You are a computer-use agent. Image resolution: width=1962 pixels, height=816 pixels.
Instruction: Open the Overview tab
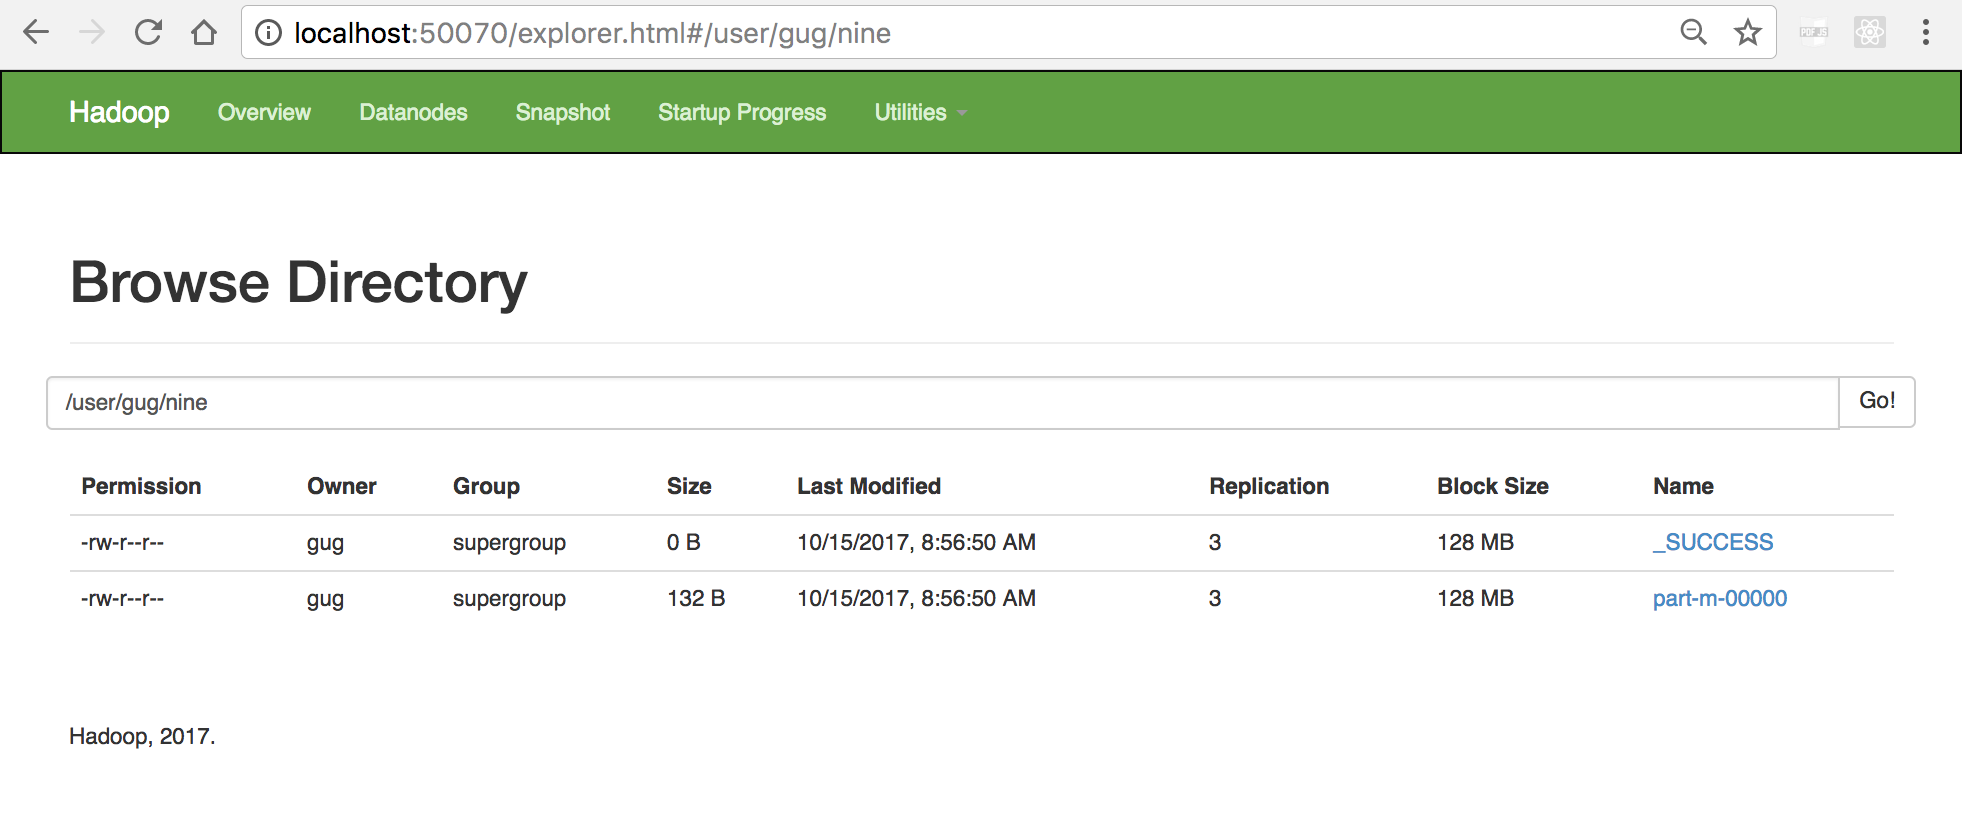pos(264,112)
